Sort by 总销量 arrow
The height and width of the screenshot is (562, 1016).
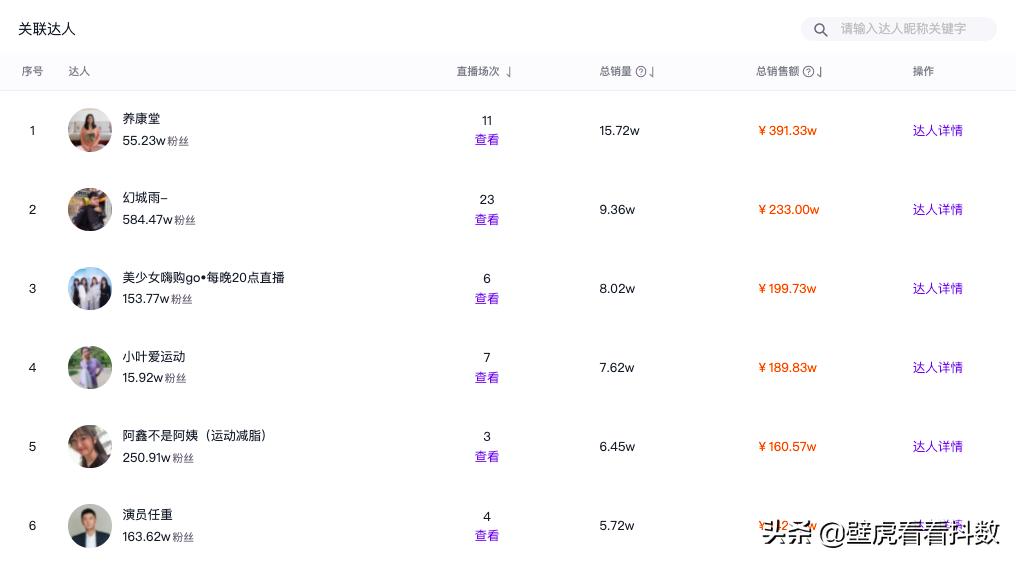pos(652,71)
